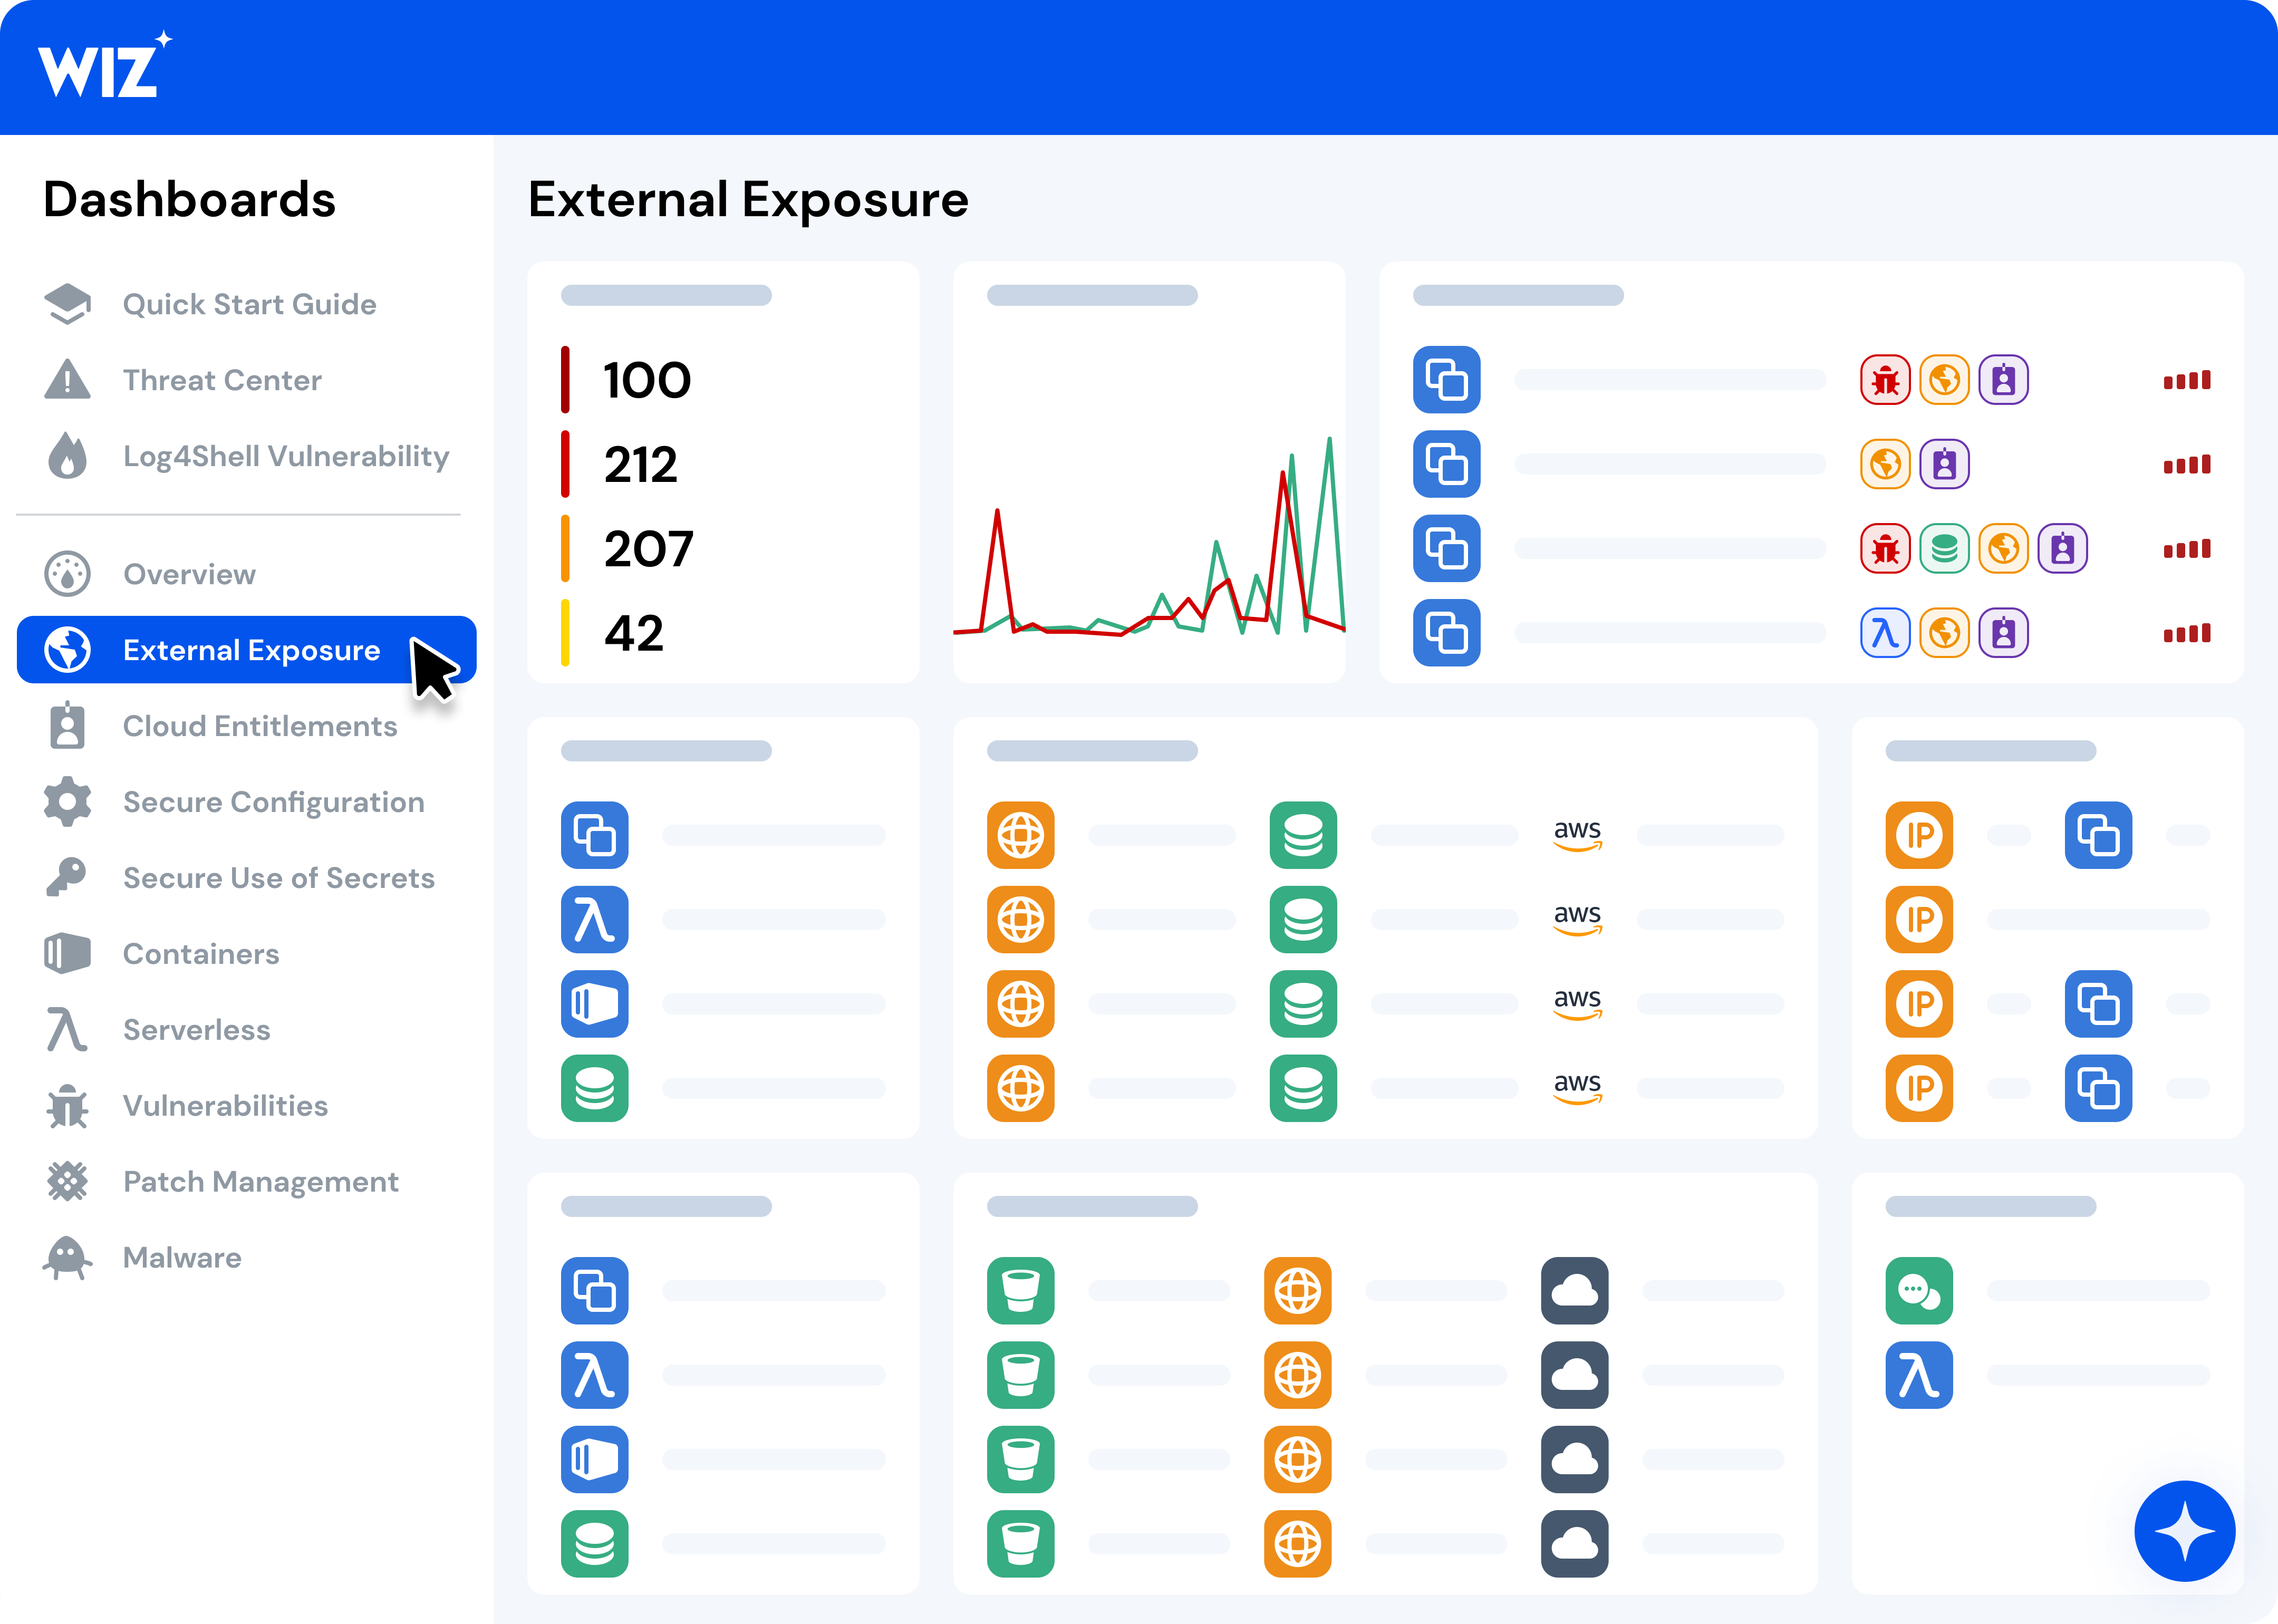Click the flame Log4Shell icon
The width and height of the screenshot is (2278, 1624).
pos(67,455)
